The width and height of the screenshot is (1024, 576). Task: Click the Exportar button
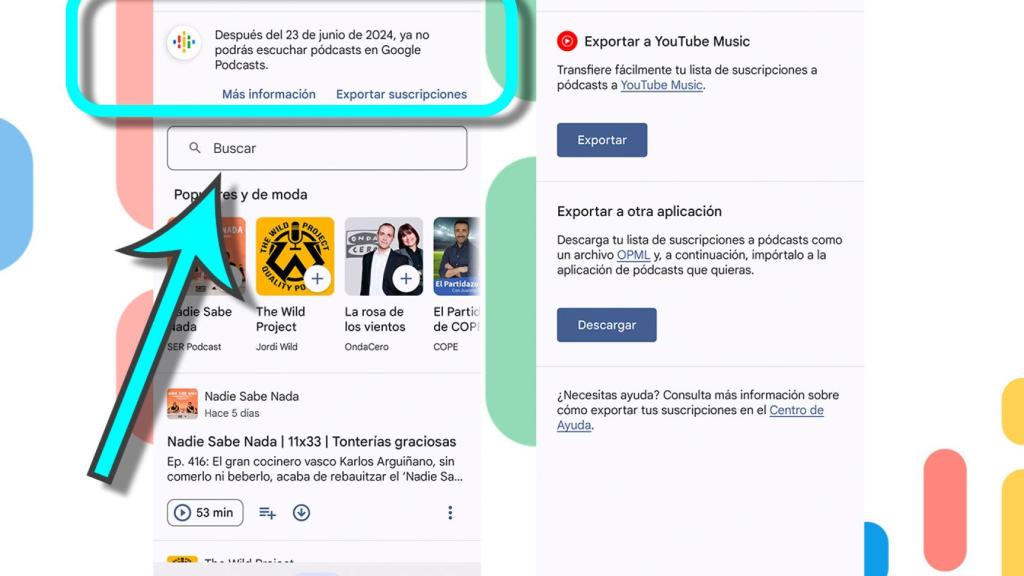coord(602,140)
